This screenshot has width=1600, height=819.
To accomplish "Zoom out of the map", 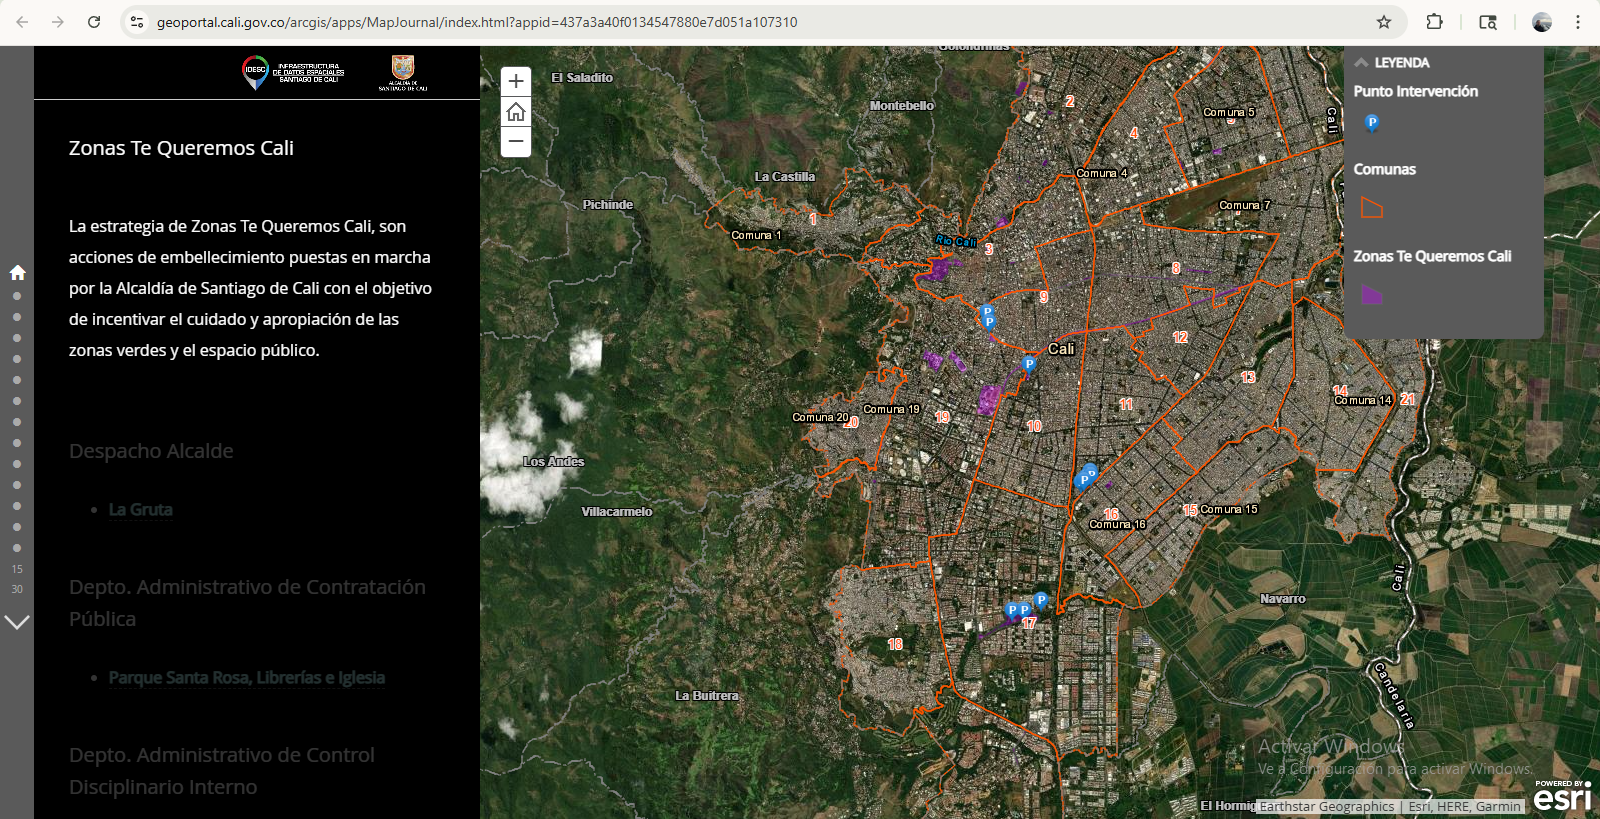I will click(516, 142).
